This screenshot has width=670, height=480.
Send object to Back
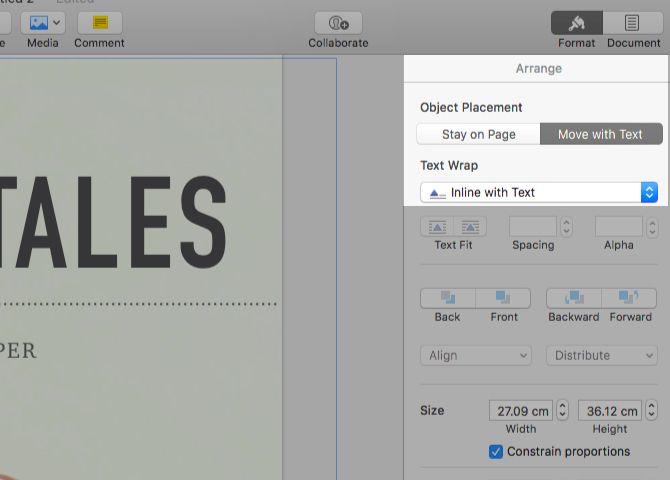448,298
